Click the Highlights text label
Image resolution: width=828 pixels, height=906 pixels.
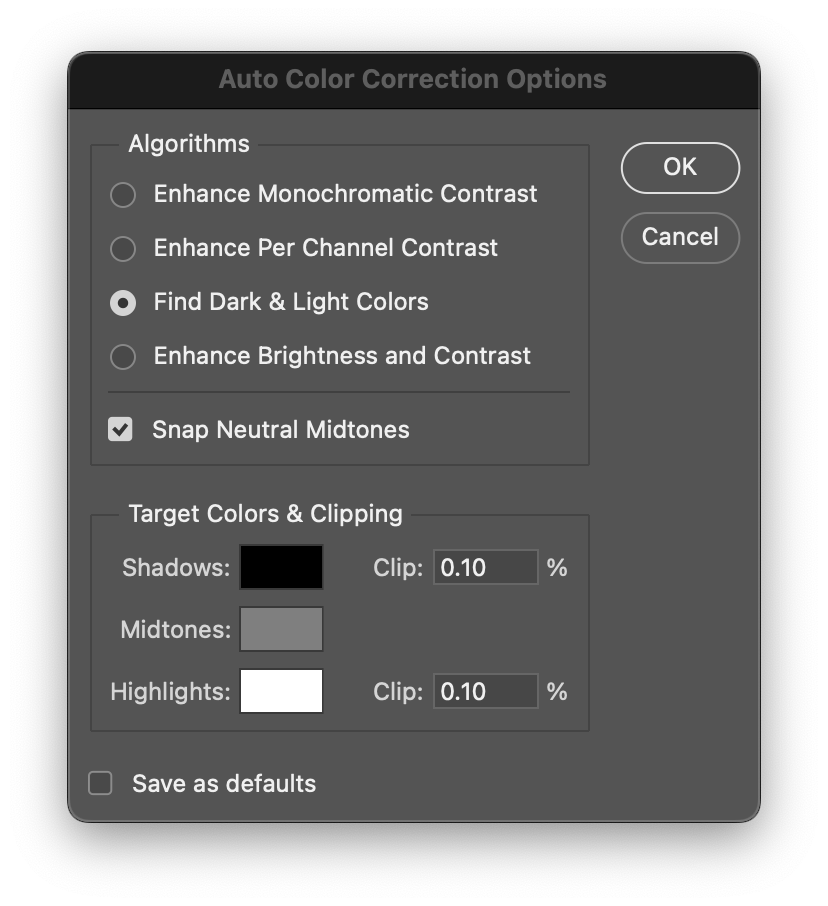[x=170, y=692]
